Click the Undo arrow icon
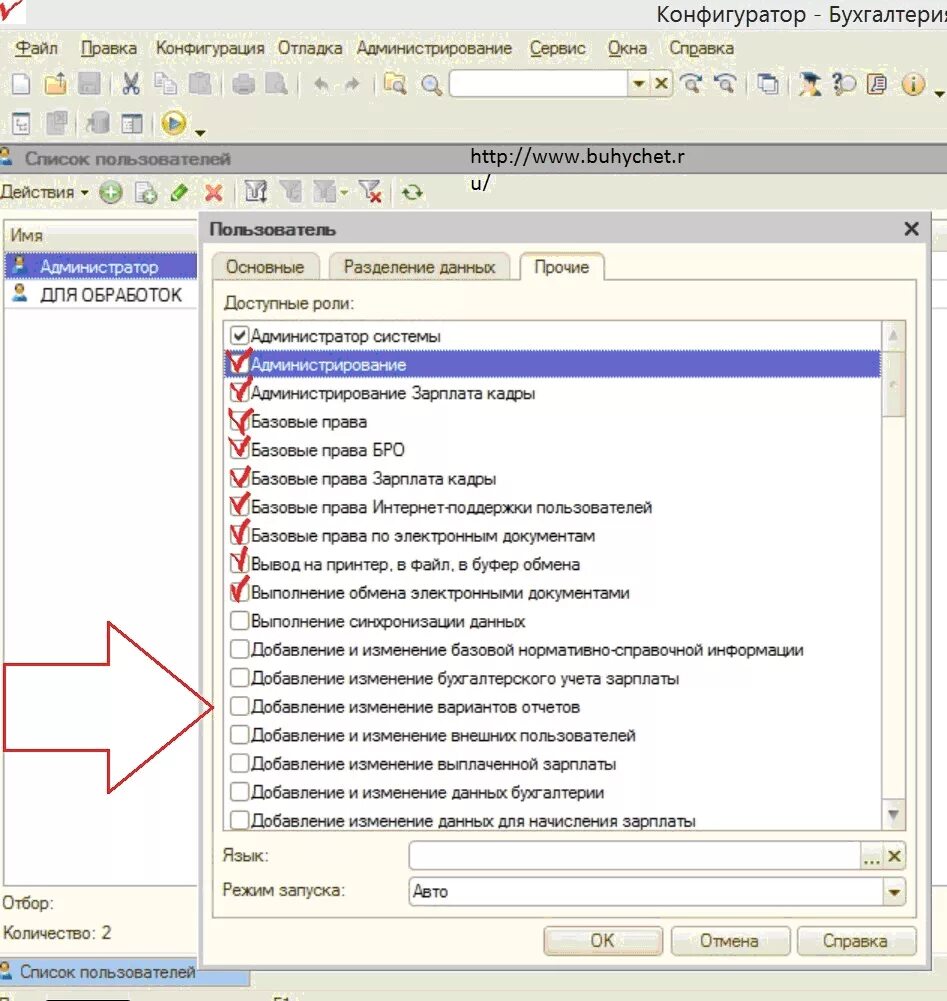This screenshot has height=1001, width=947. pos(321,84)
